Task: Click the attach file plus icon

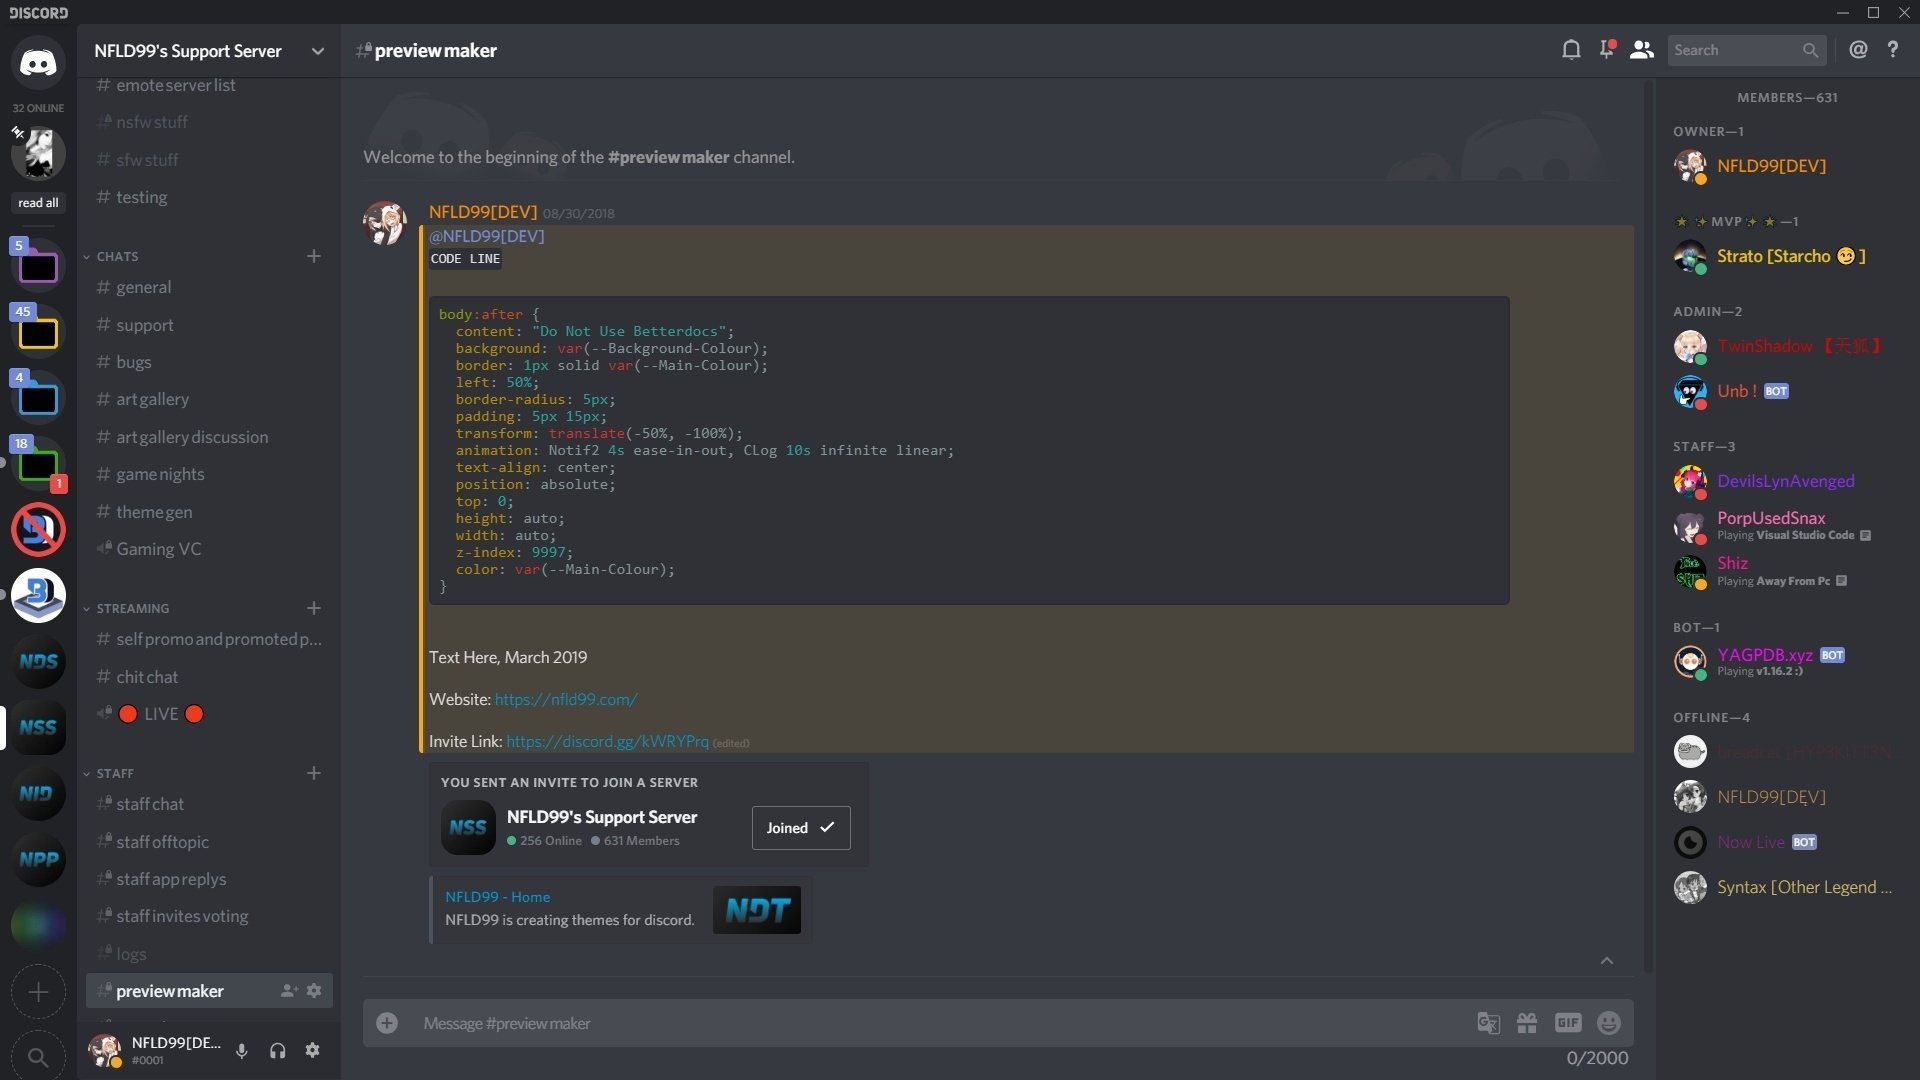Action: coord(387,1023)
